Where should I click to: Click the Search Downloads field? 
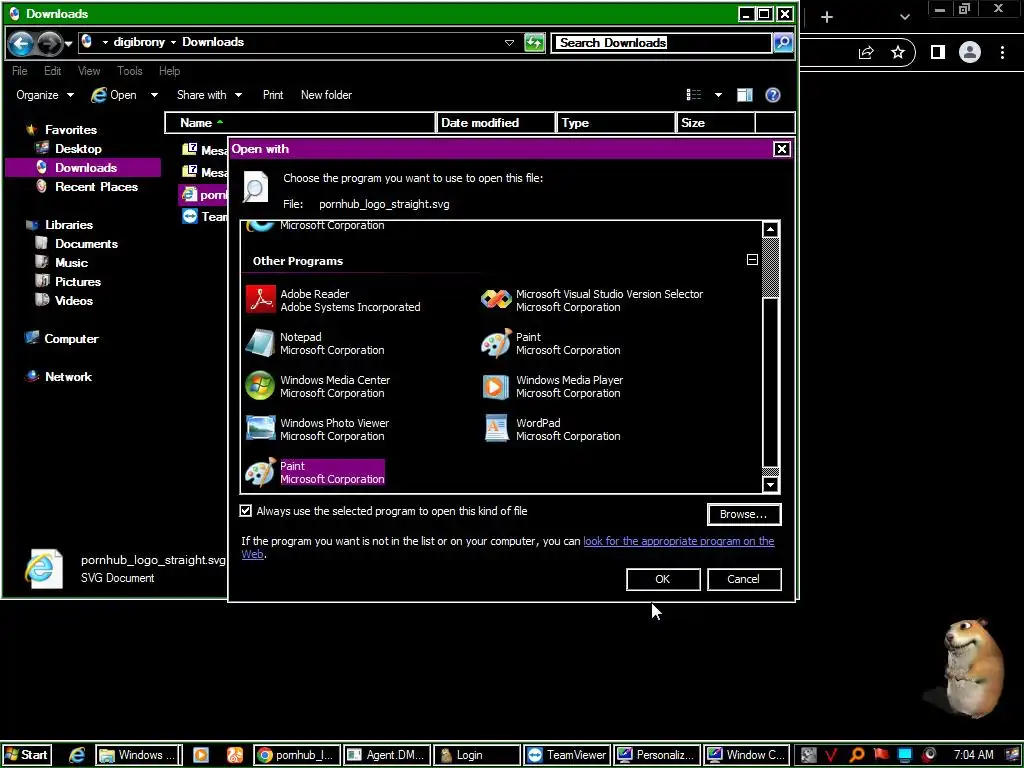coord(662,43)
